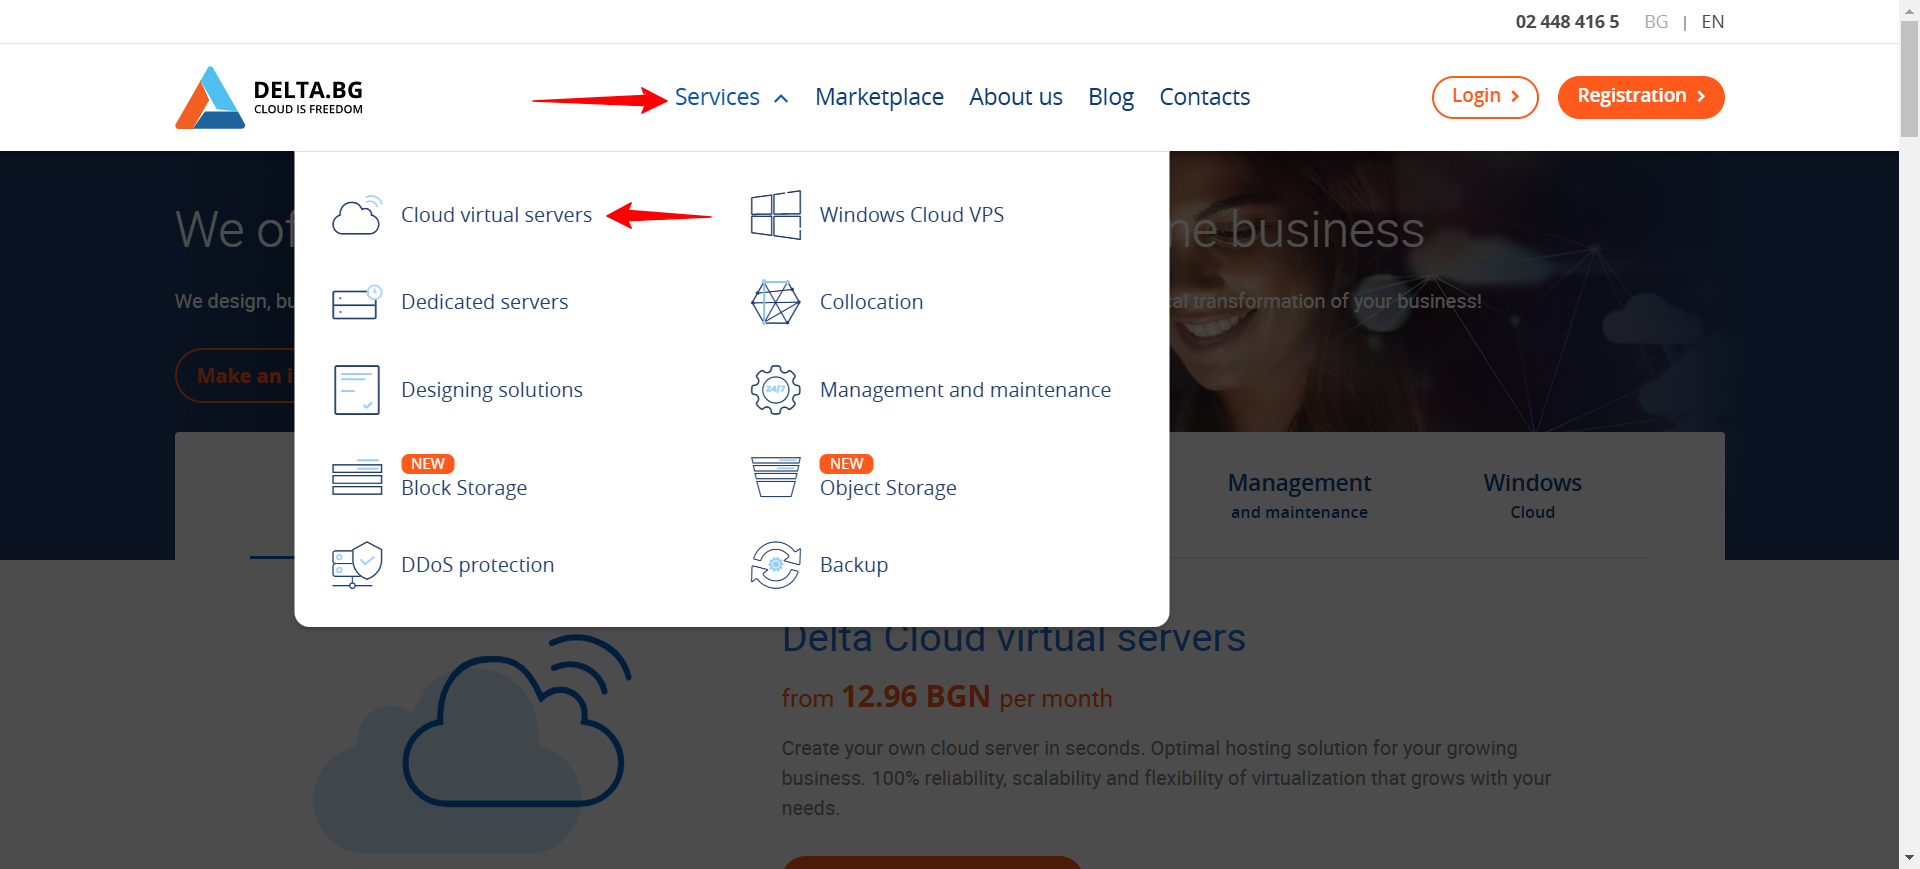Open DDoS protection service

(478, 565)
